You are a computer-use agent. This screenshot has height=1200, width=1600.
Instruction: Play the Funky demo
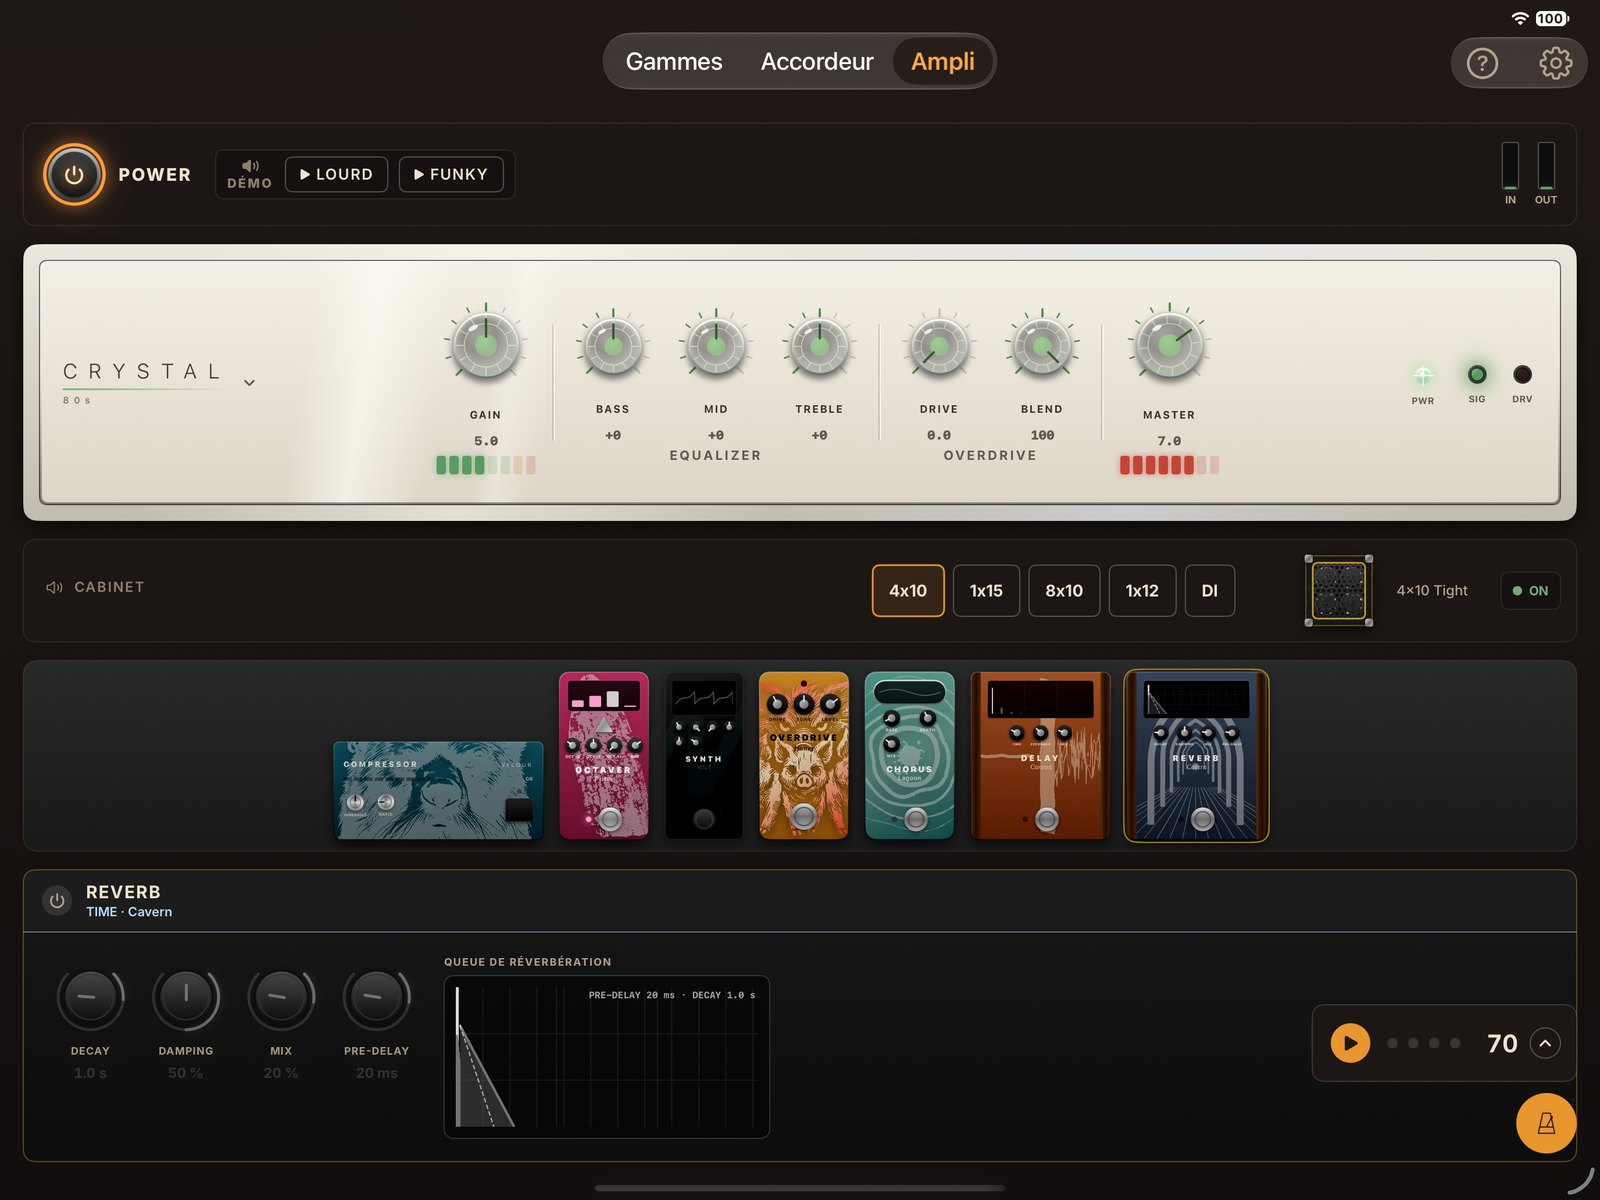pos(451,175)
